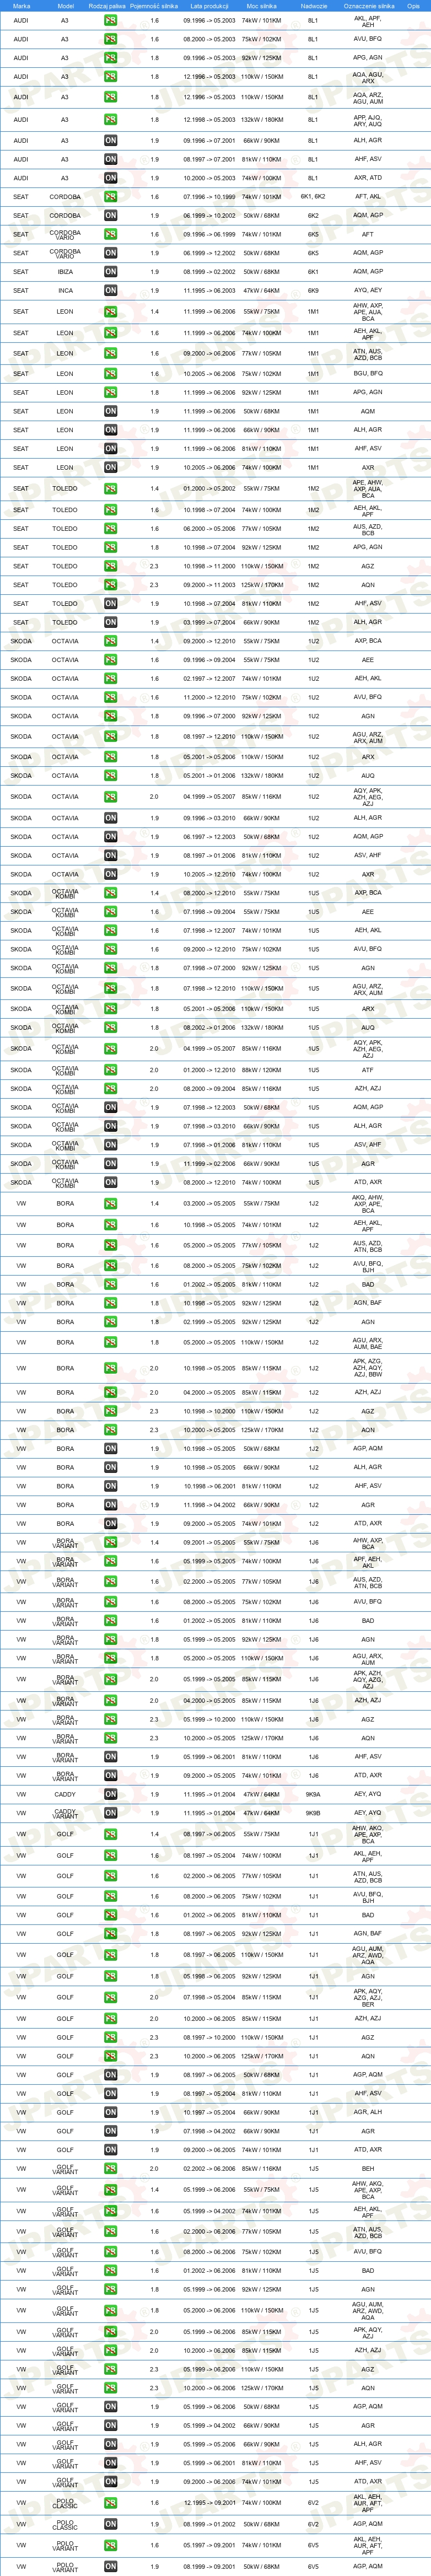Select the model cell 'CADDY' in the 9K9A row
Viewport: 431px width, 2576px height.
[x=65, y=1795]
